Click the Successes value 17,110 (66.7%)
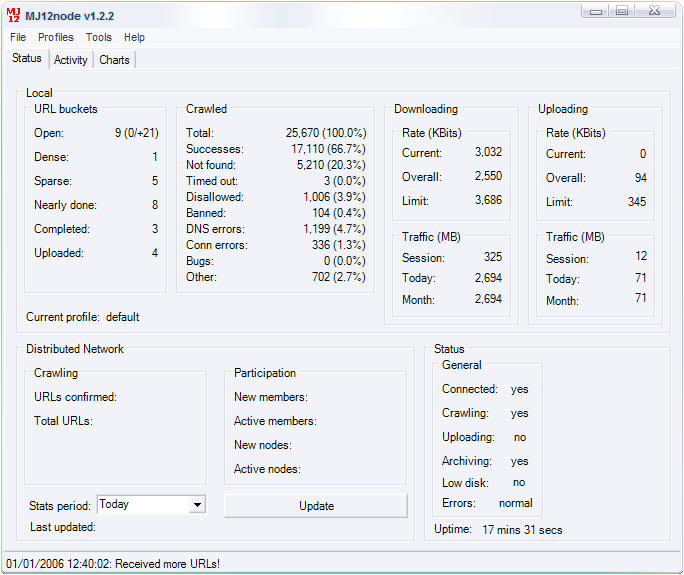This screenshot has height=575, width=684. pos(328,149)
